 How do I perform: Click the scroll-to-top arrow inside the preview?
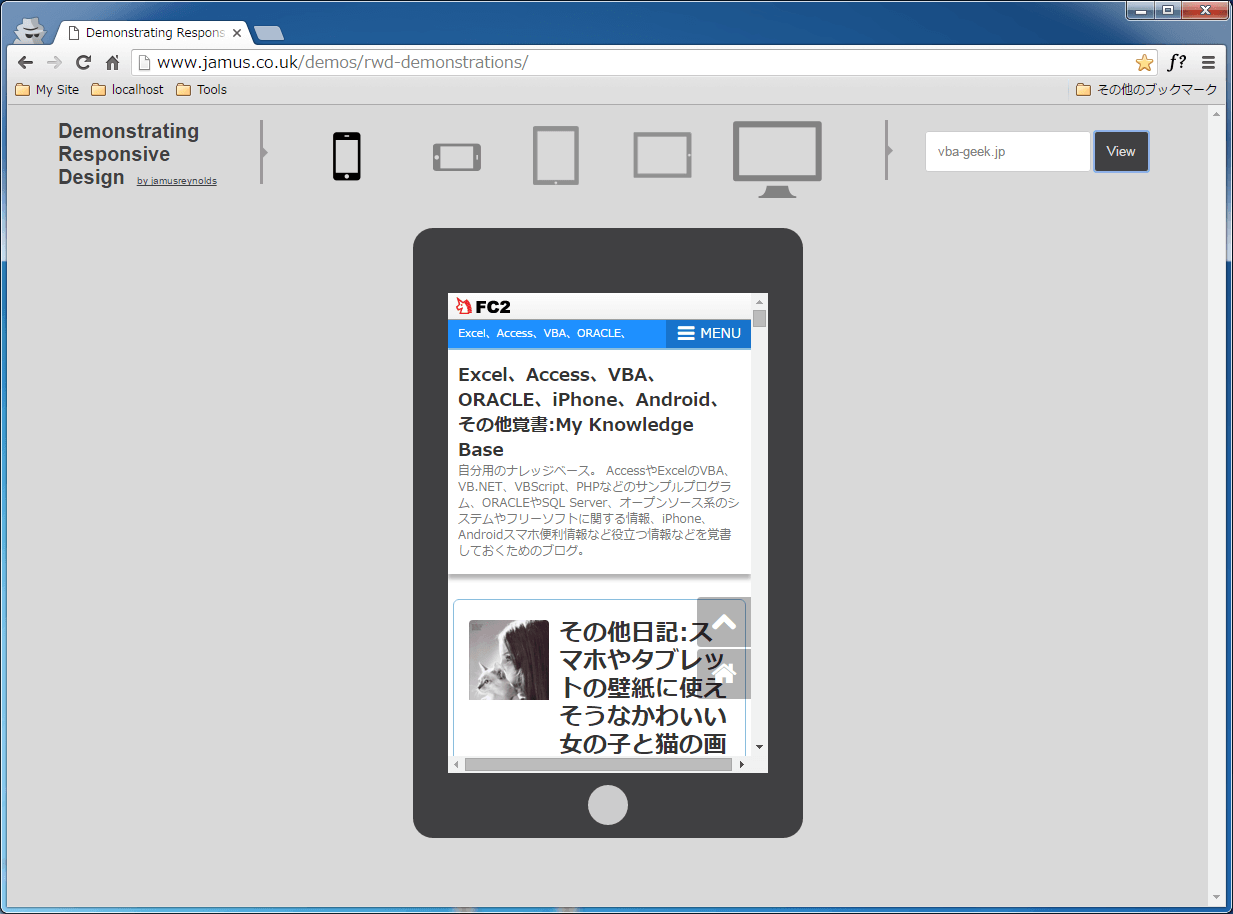722,622
